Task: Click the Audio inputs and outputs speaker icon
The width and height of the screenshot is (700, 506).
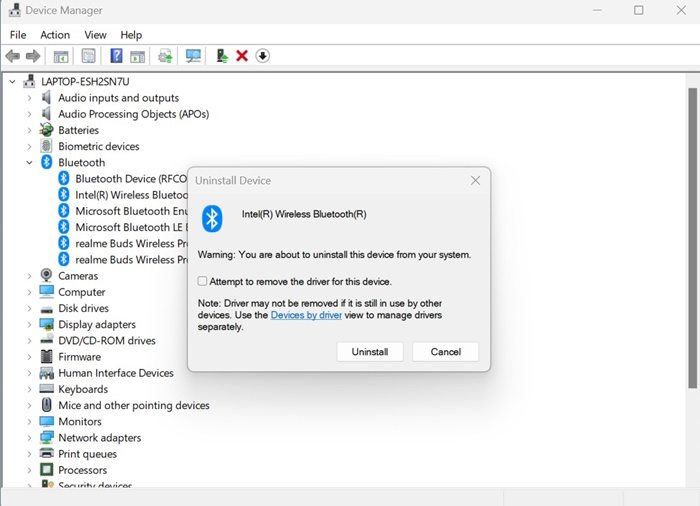Action: tap(46, 97)
